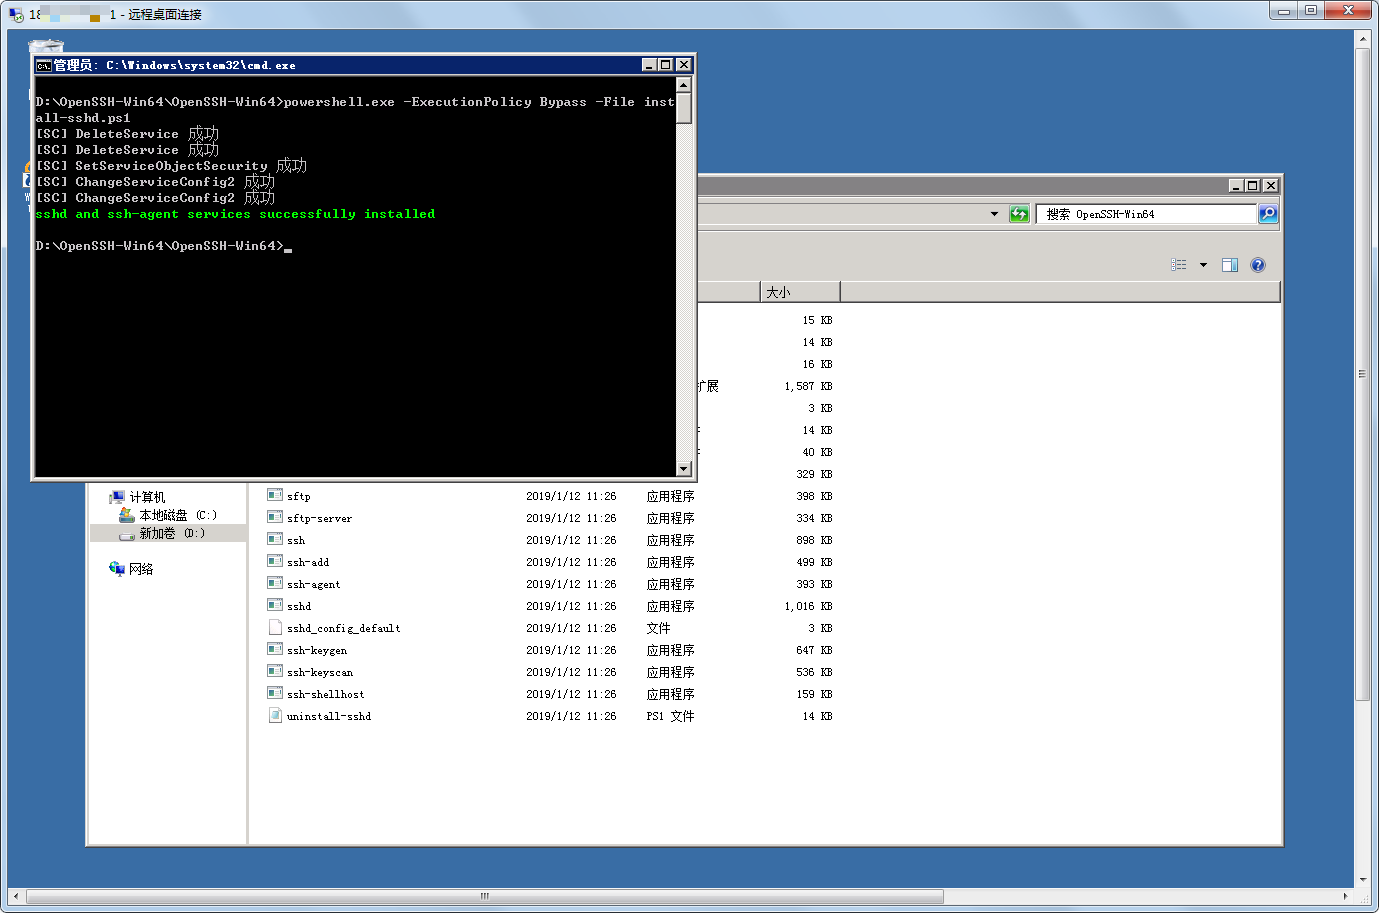This screenshot has height=913, width=1379.
Task: Click cmd window scroll up arrow
Action: [684, 86]
